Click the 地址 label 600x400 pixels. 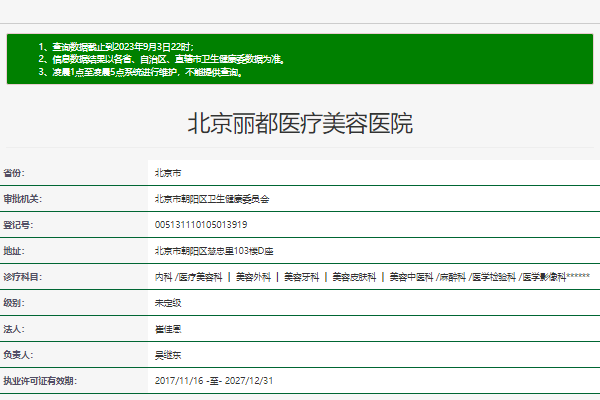[x=14, y=251]
